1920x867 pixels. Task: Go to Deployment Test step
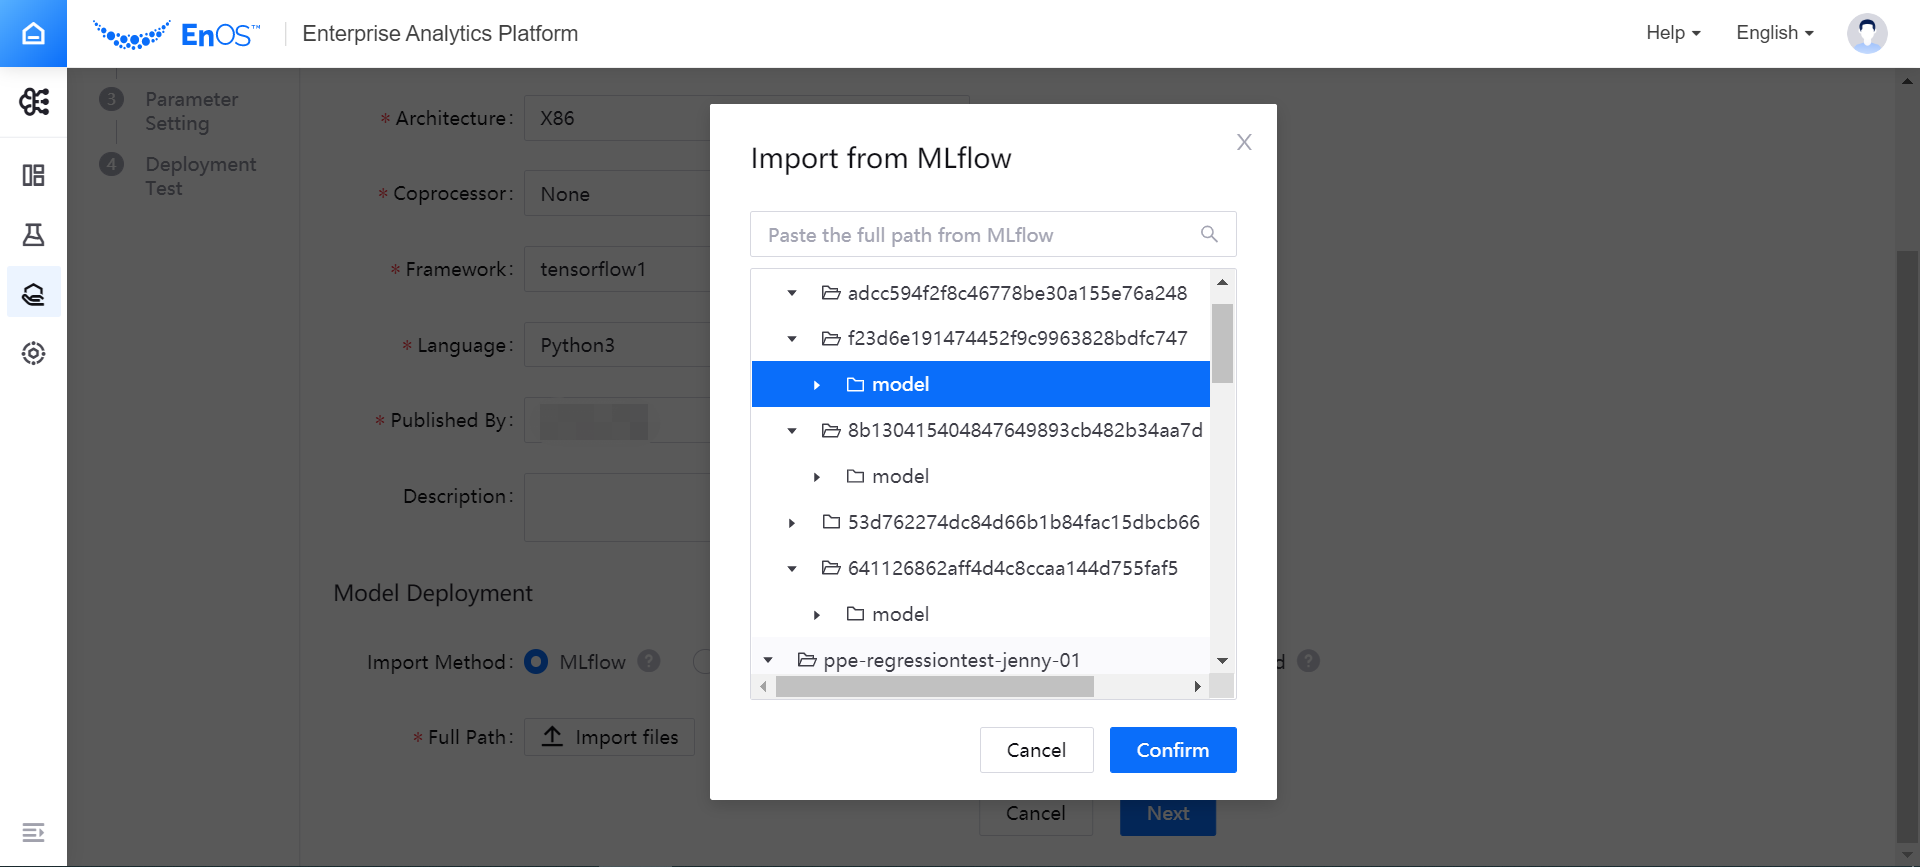click(200, 176)
